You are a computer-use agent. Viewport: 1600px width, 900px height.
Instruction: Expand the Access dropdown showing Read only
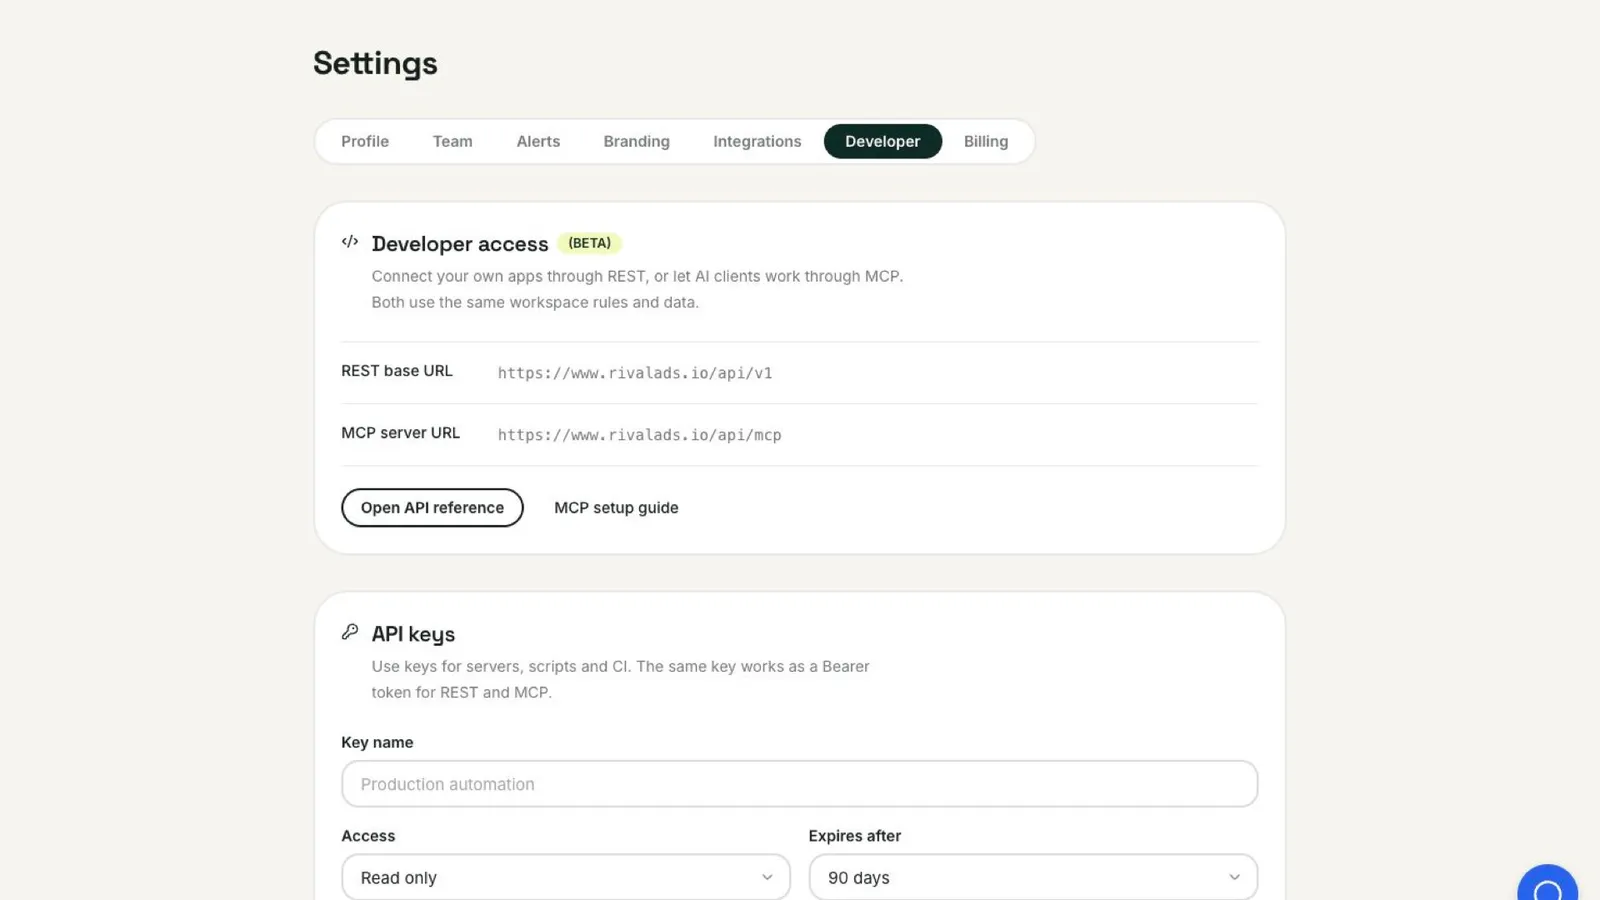coord(566,877)
